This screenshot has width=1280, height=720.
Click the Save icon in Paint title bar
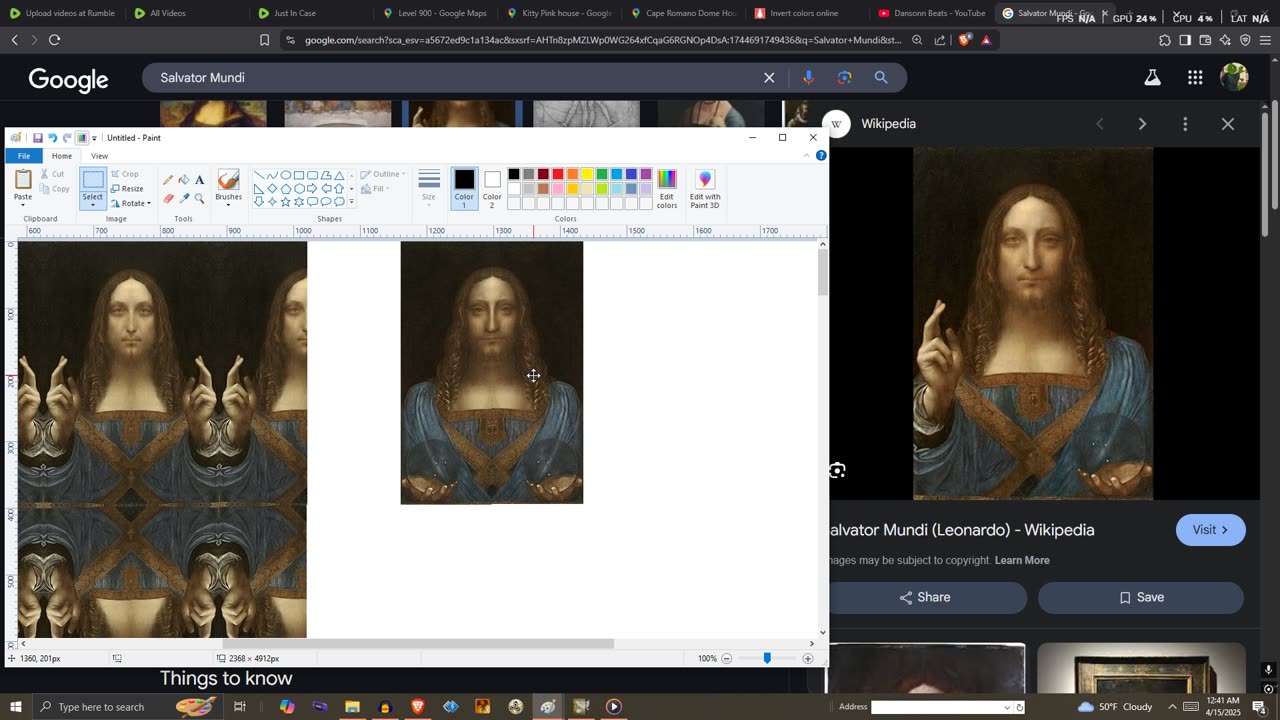38,138
